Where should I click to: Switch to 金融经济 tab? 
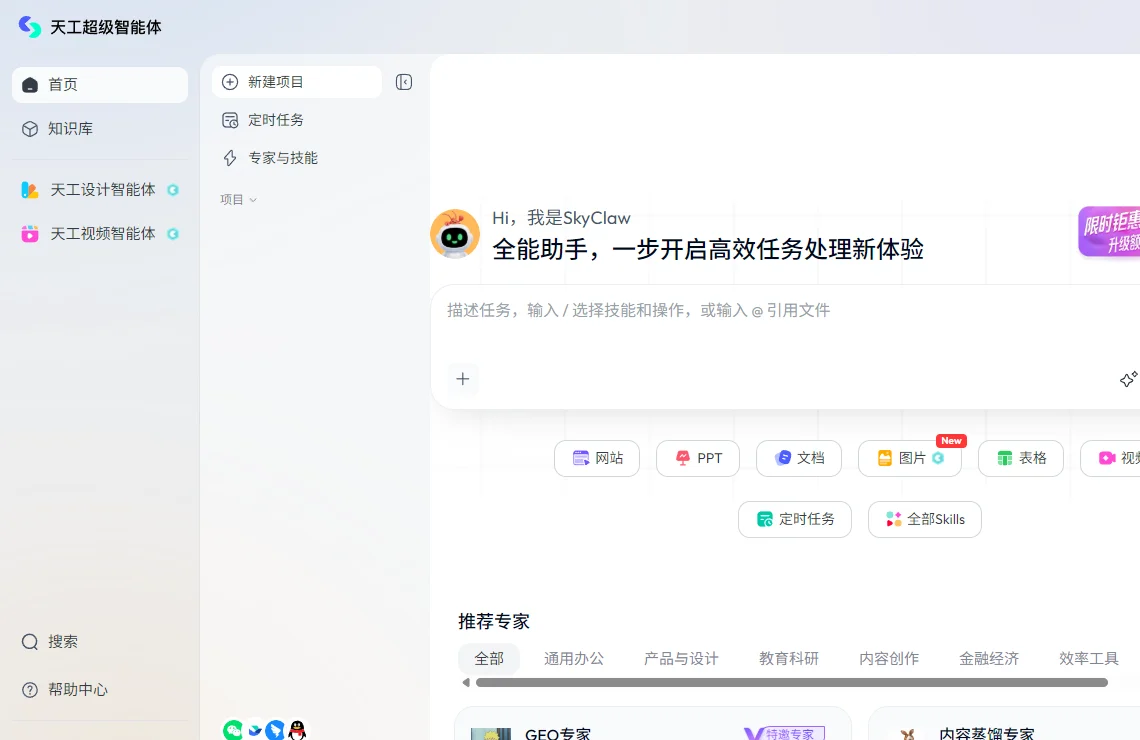click(989, 659)
